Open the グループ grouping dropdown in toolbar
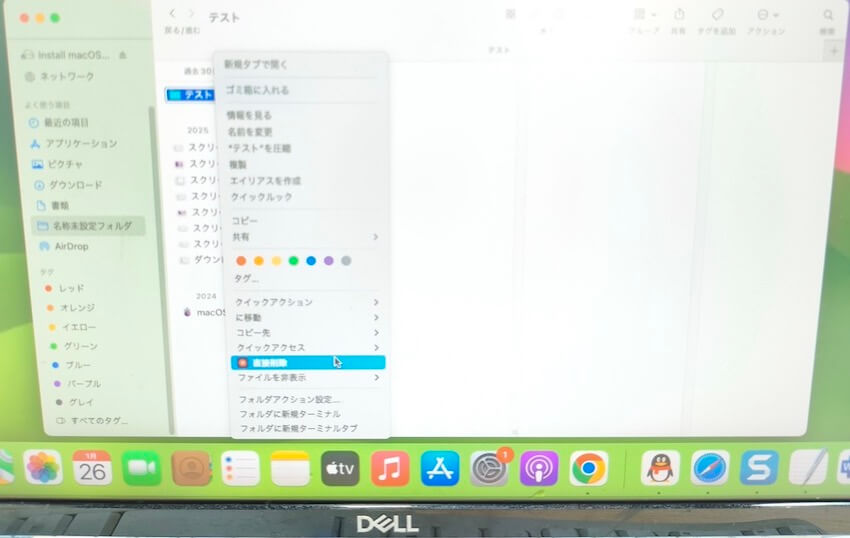The width and height of the screenshot is (850, 538). point(645,15)
